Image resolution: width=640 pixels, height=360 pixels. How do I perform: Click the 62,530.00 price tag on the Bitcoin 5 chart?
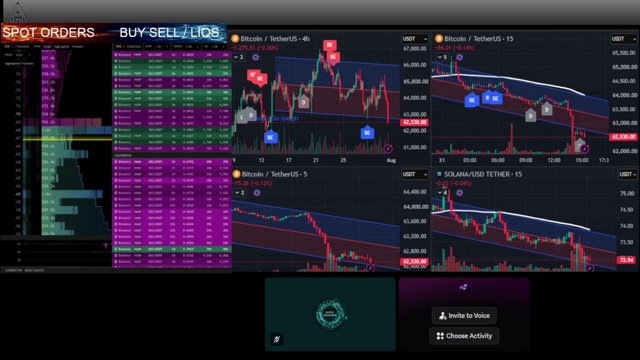(415, 261)
